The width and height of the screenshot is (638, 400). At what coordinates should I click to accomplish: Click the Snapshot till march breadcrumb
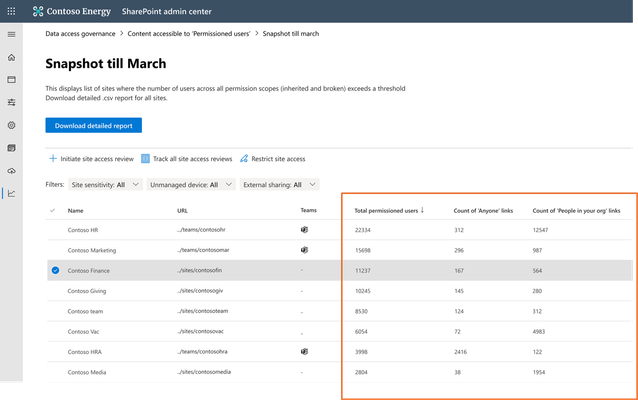291,34
